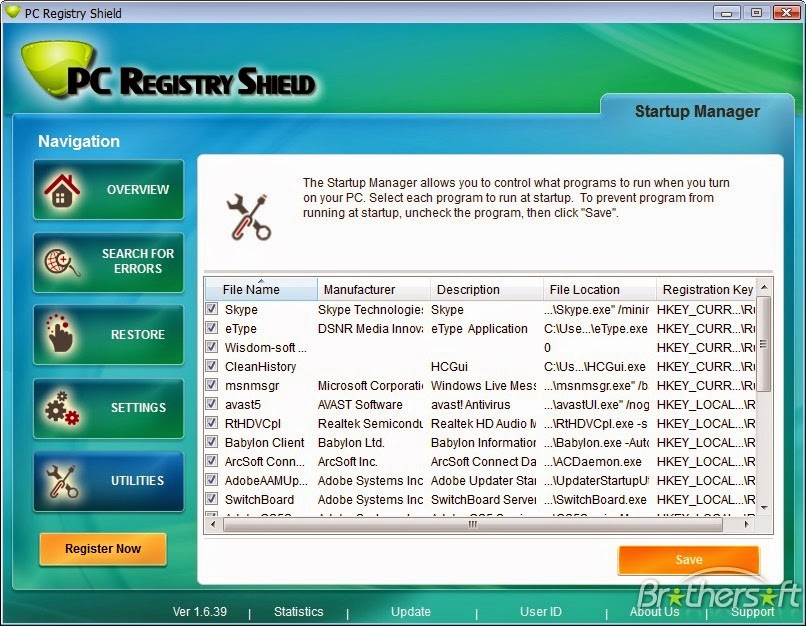Uncheck the CleanHistory startup entry

(211, 366)
